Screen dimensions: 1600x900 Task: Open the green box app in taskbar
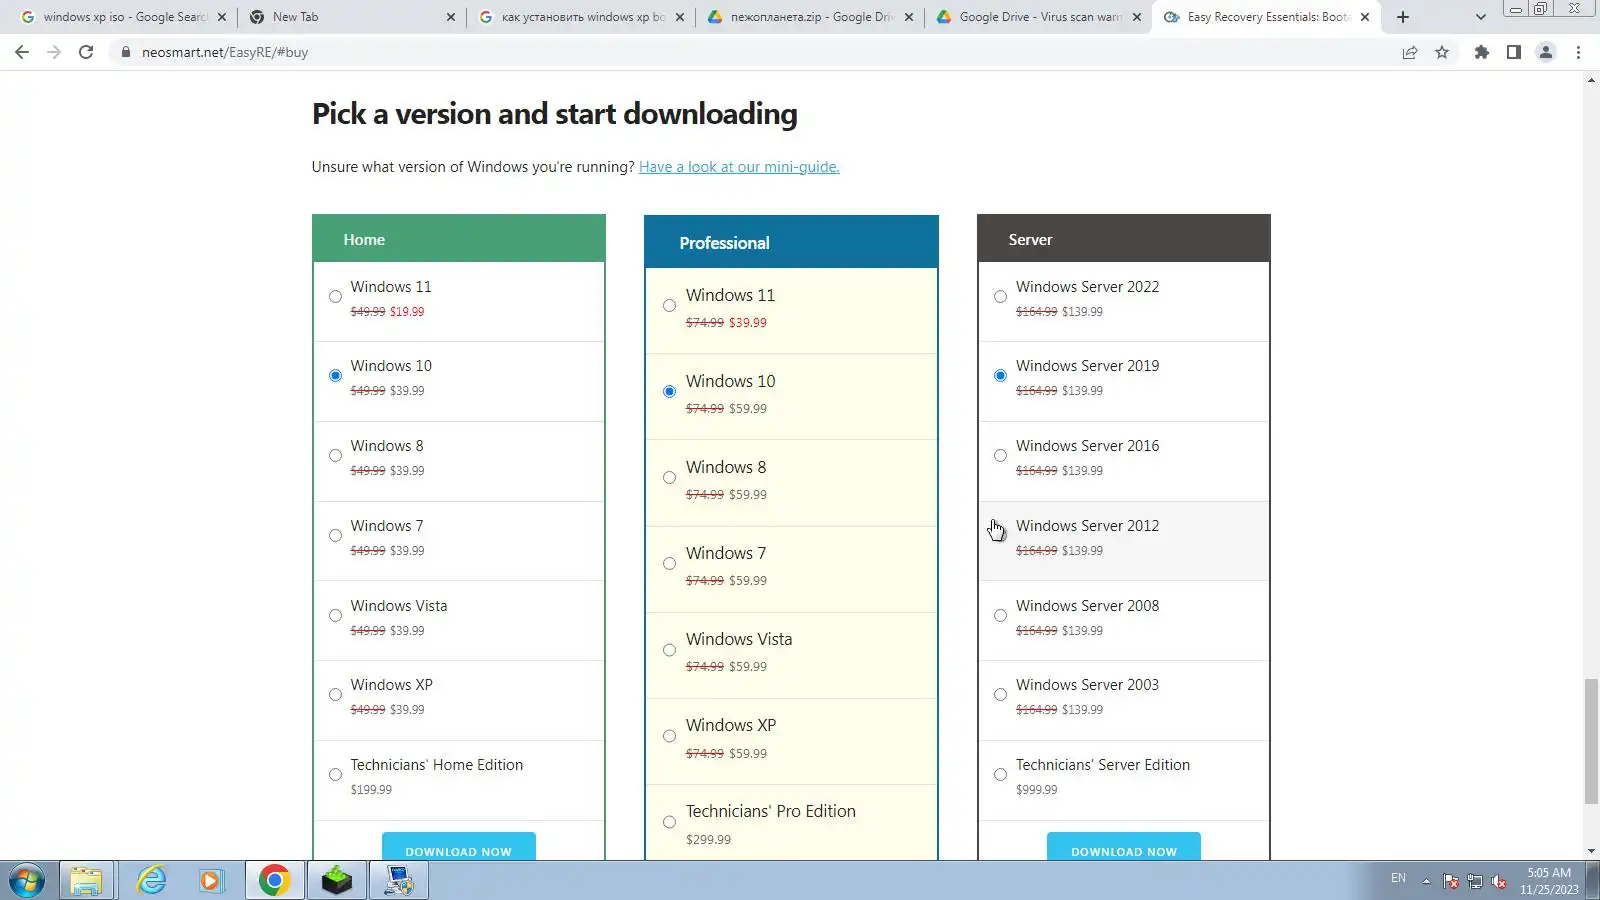click(337, 881)
